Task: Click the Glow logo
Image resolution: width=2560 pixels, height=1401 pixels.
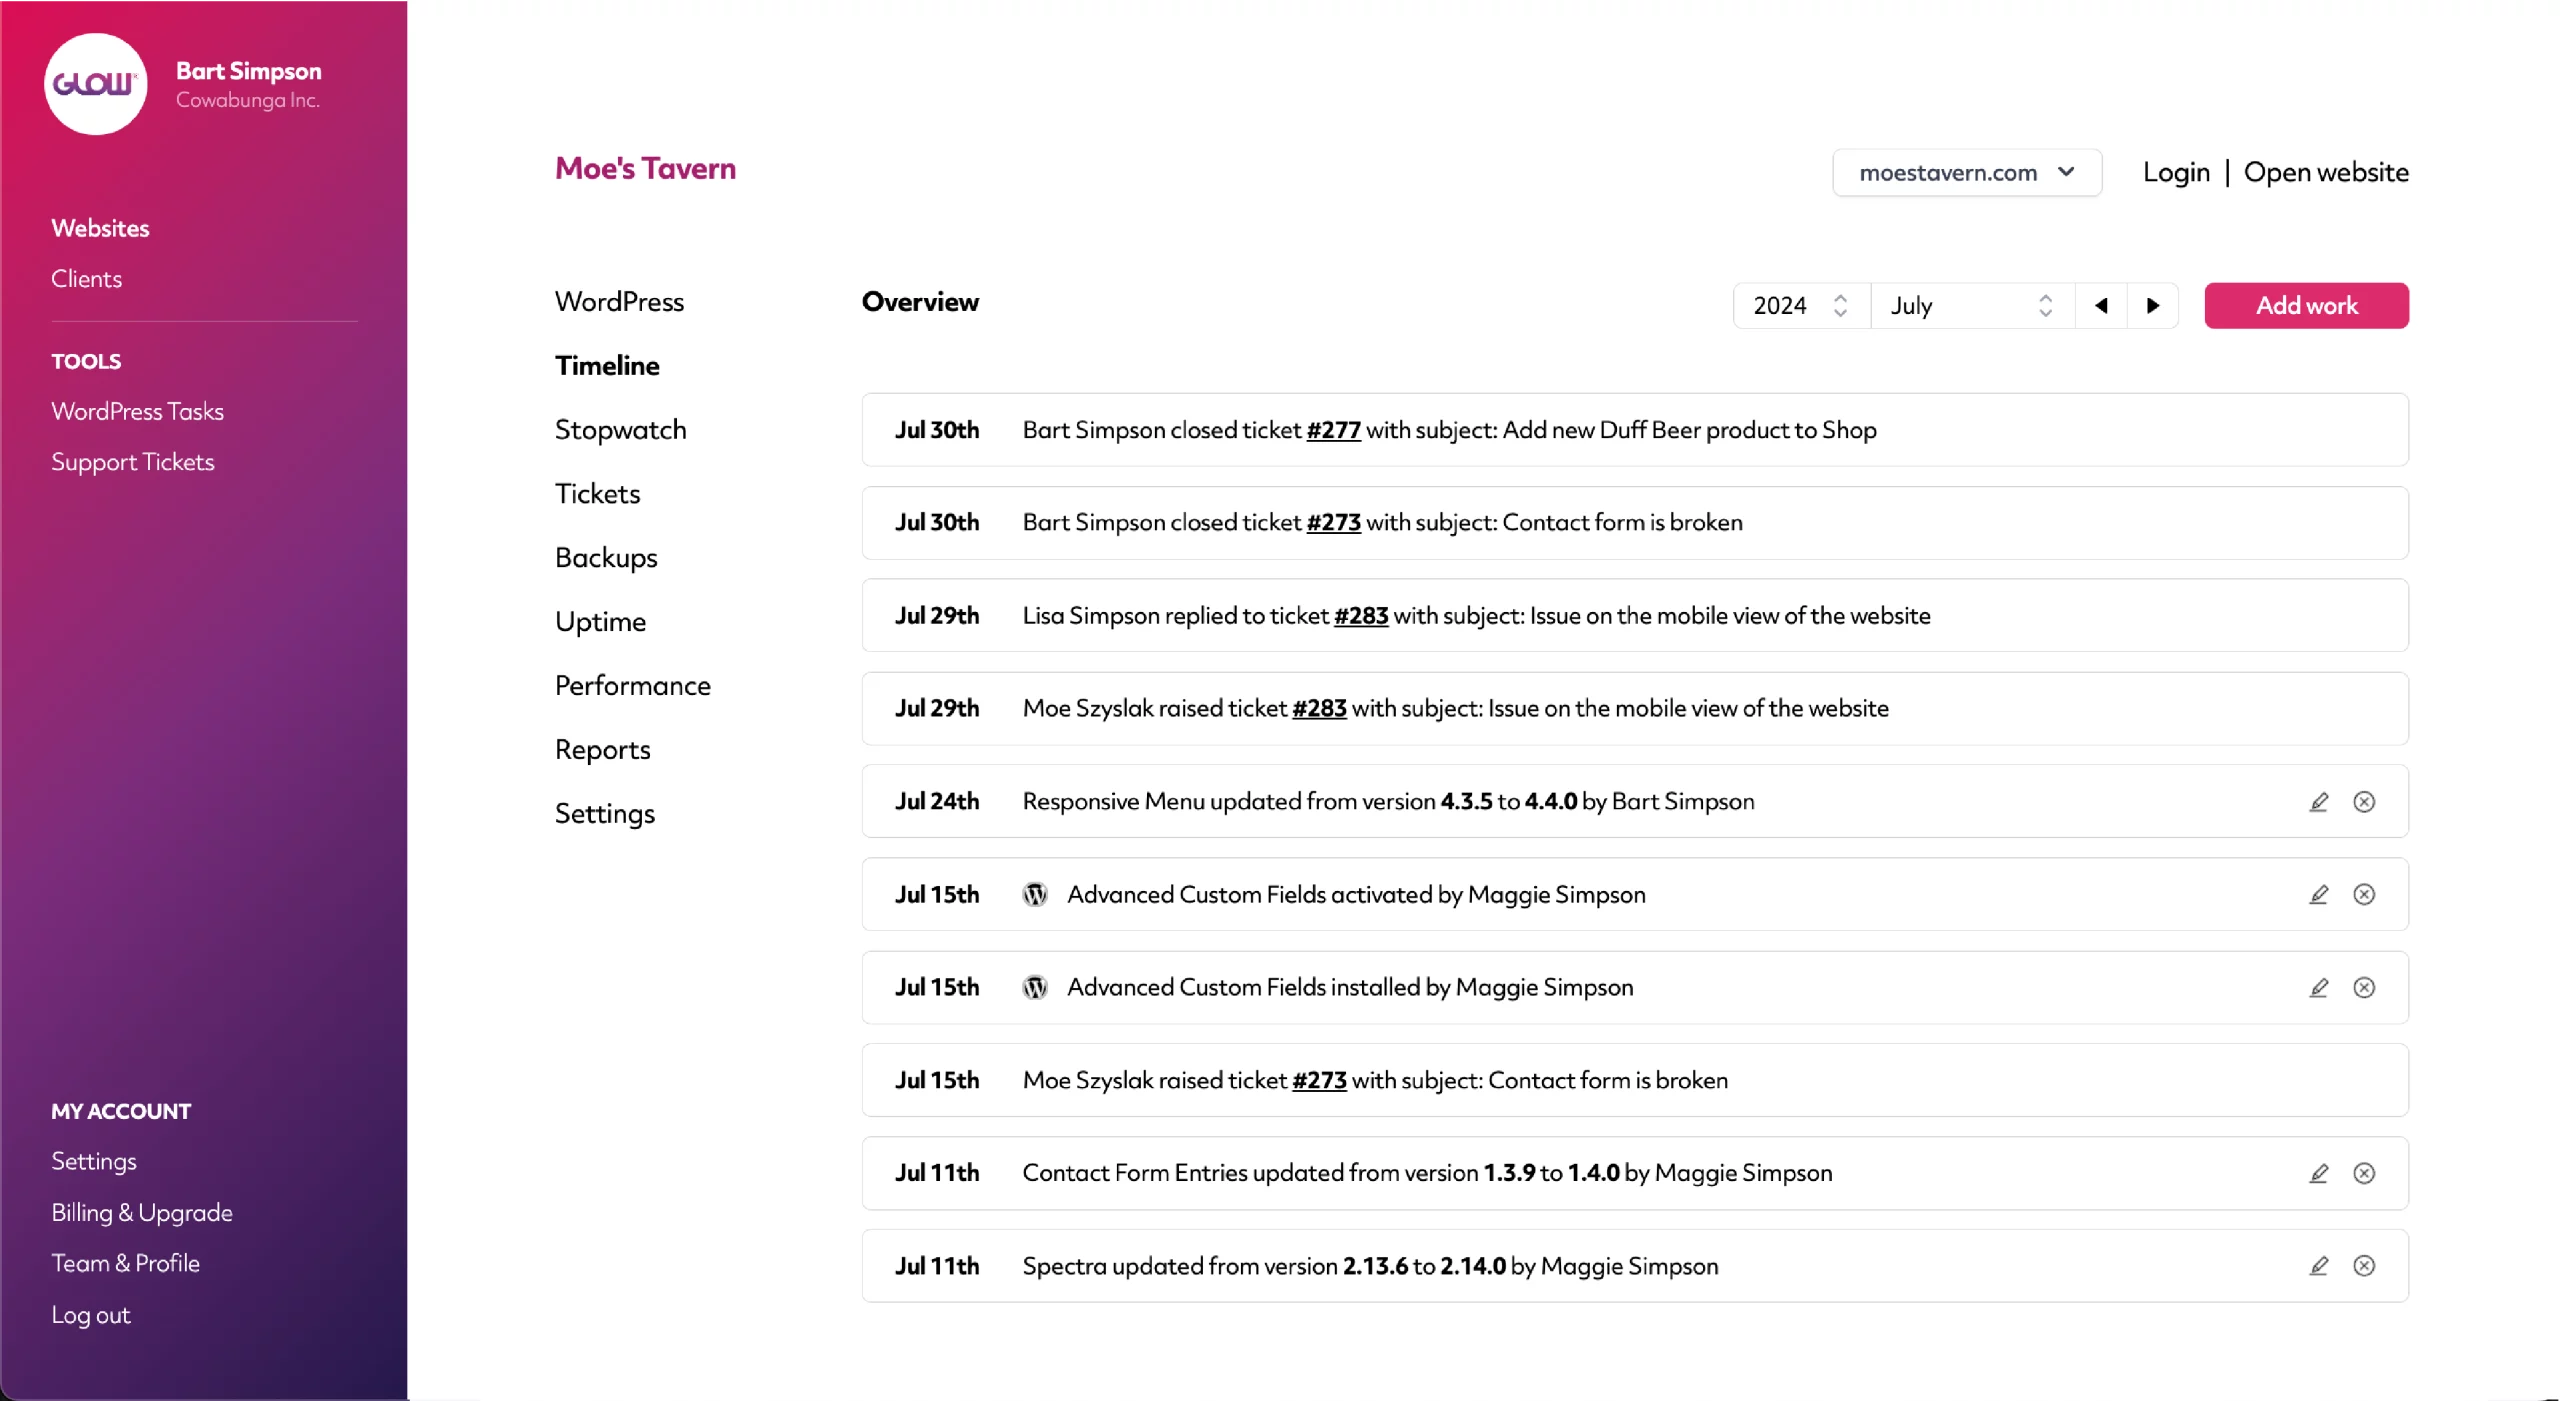Action: pos(95,83)
